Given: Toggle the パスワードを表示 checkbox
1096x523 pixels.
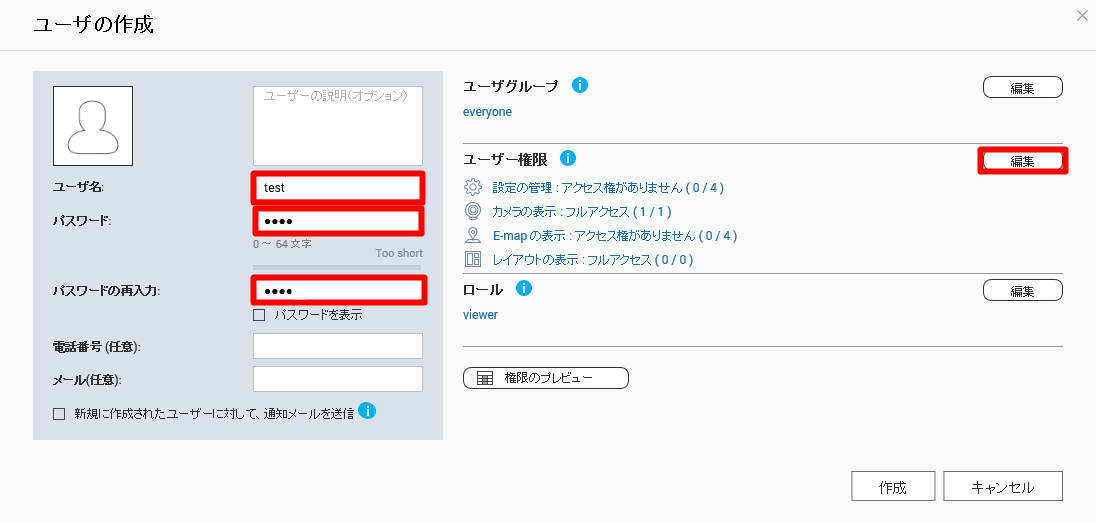Looking at the screenshot, I should pos(259,315).
